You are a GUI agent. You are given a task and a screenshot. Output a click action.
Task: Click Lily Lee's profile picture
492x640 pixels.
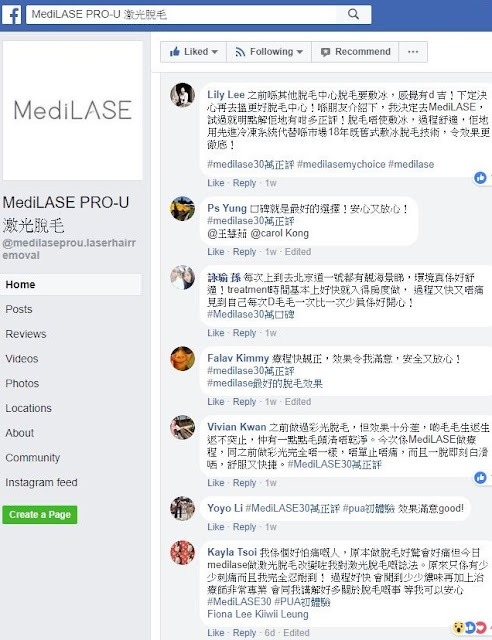click(x=182, y=95)
